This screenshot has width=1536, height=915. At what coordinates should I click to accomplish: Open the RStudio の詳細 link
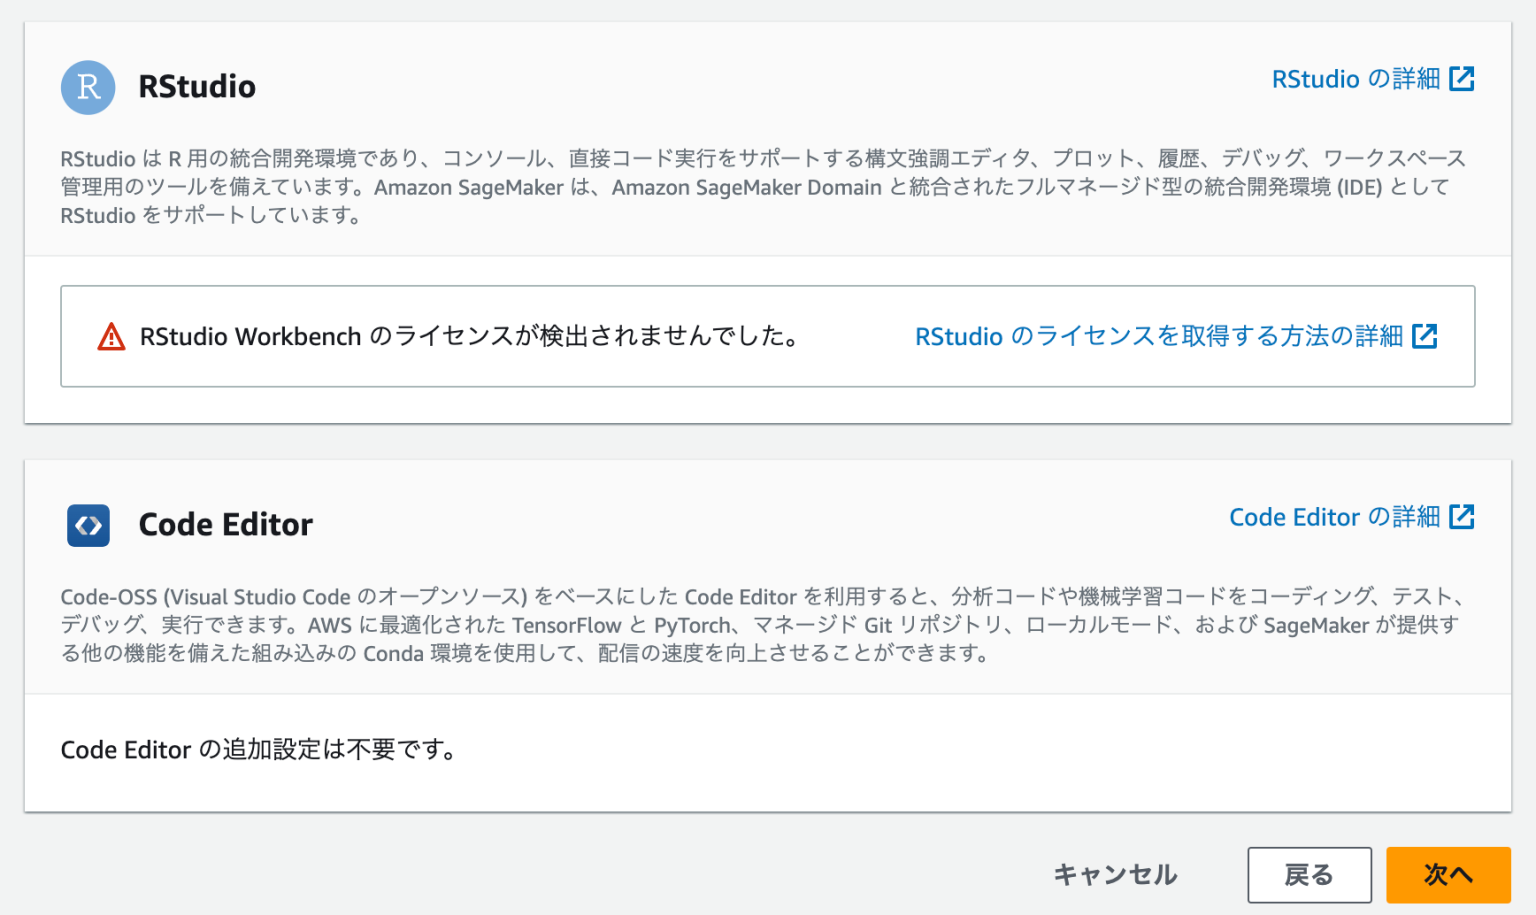click(1355, 78)
